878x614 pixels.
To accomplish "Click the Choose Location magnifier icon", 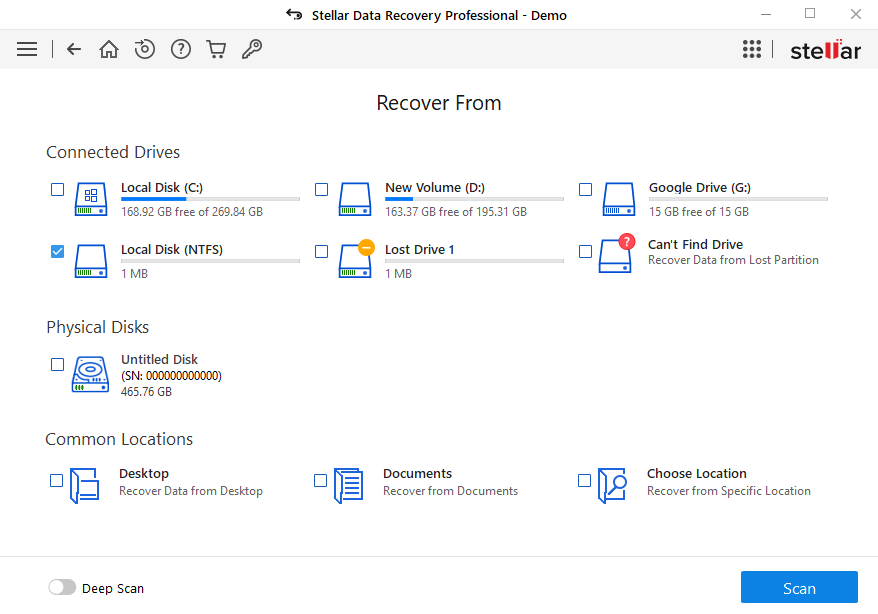I will click(x=613, y=485).
